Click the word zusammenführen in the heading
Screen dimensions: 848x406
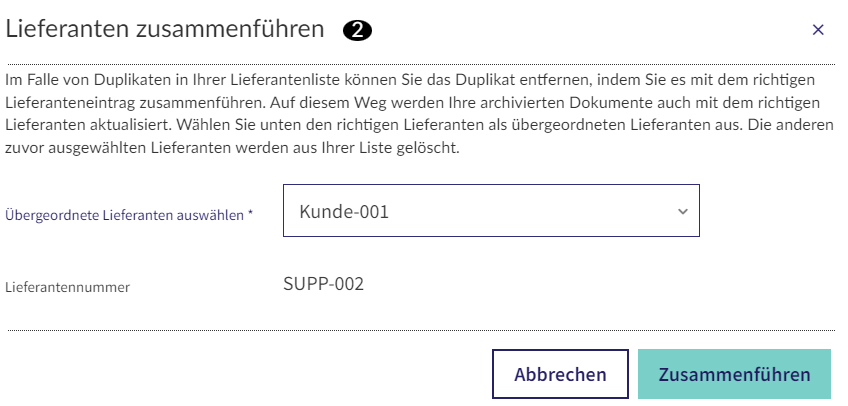(230, 29)
